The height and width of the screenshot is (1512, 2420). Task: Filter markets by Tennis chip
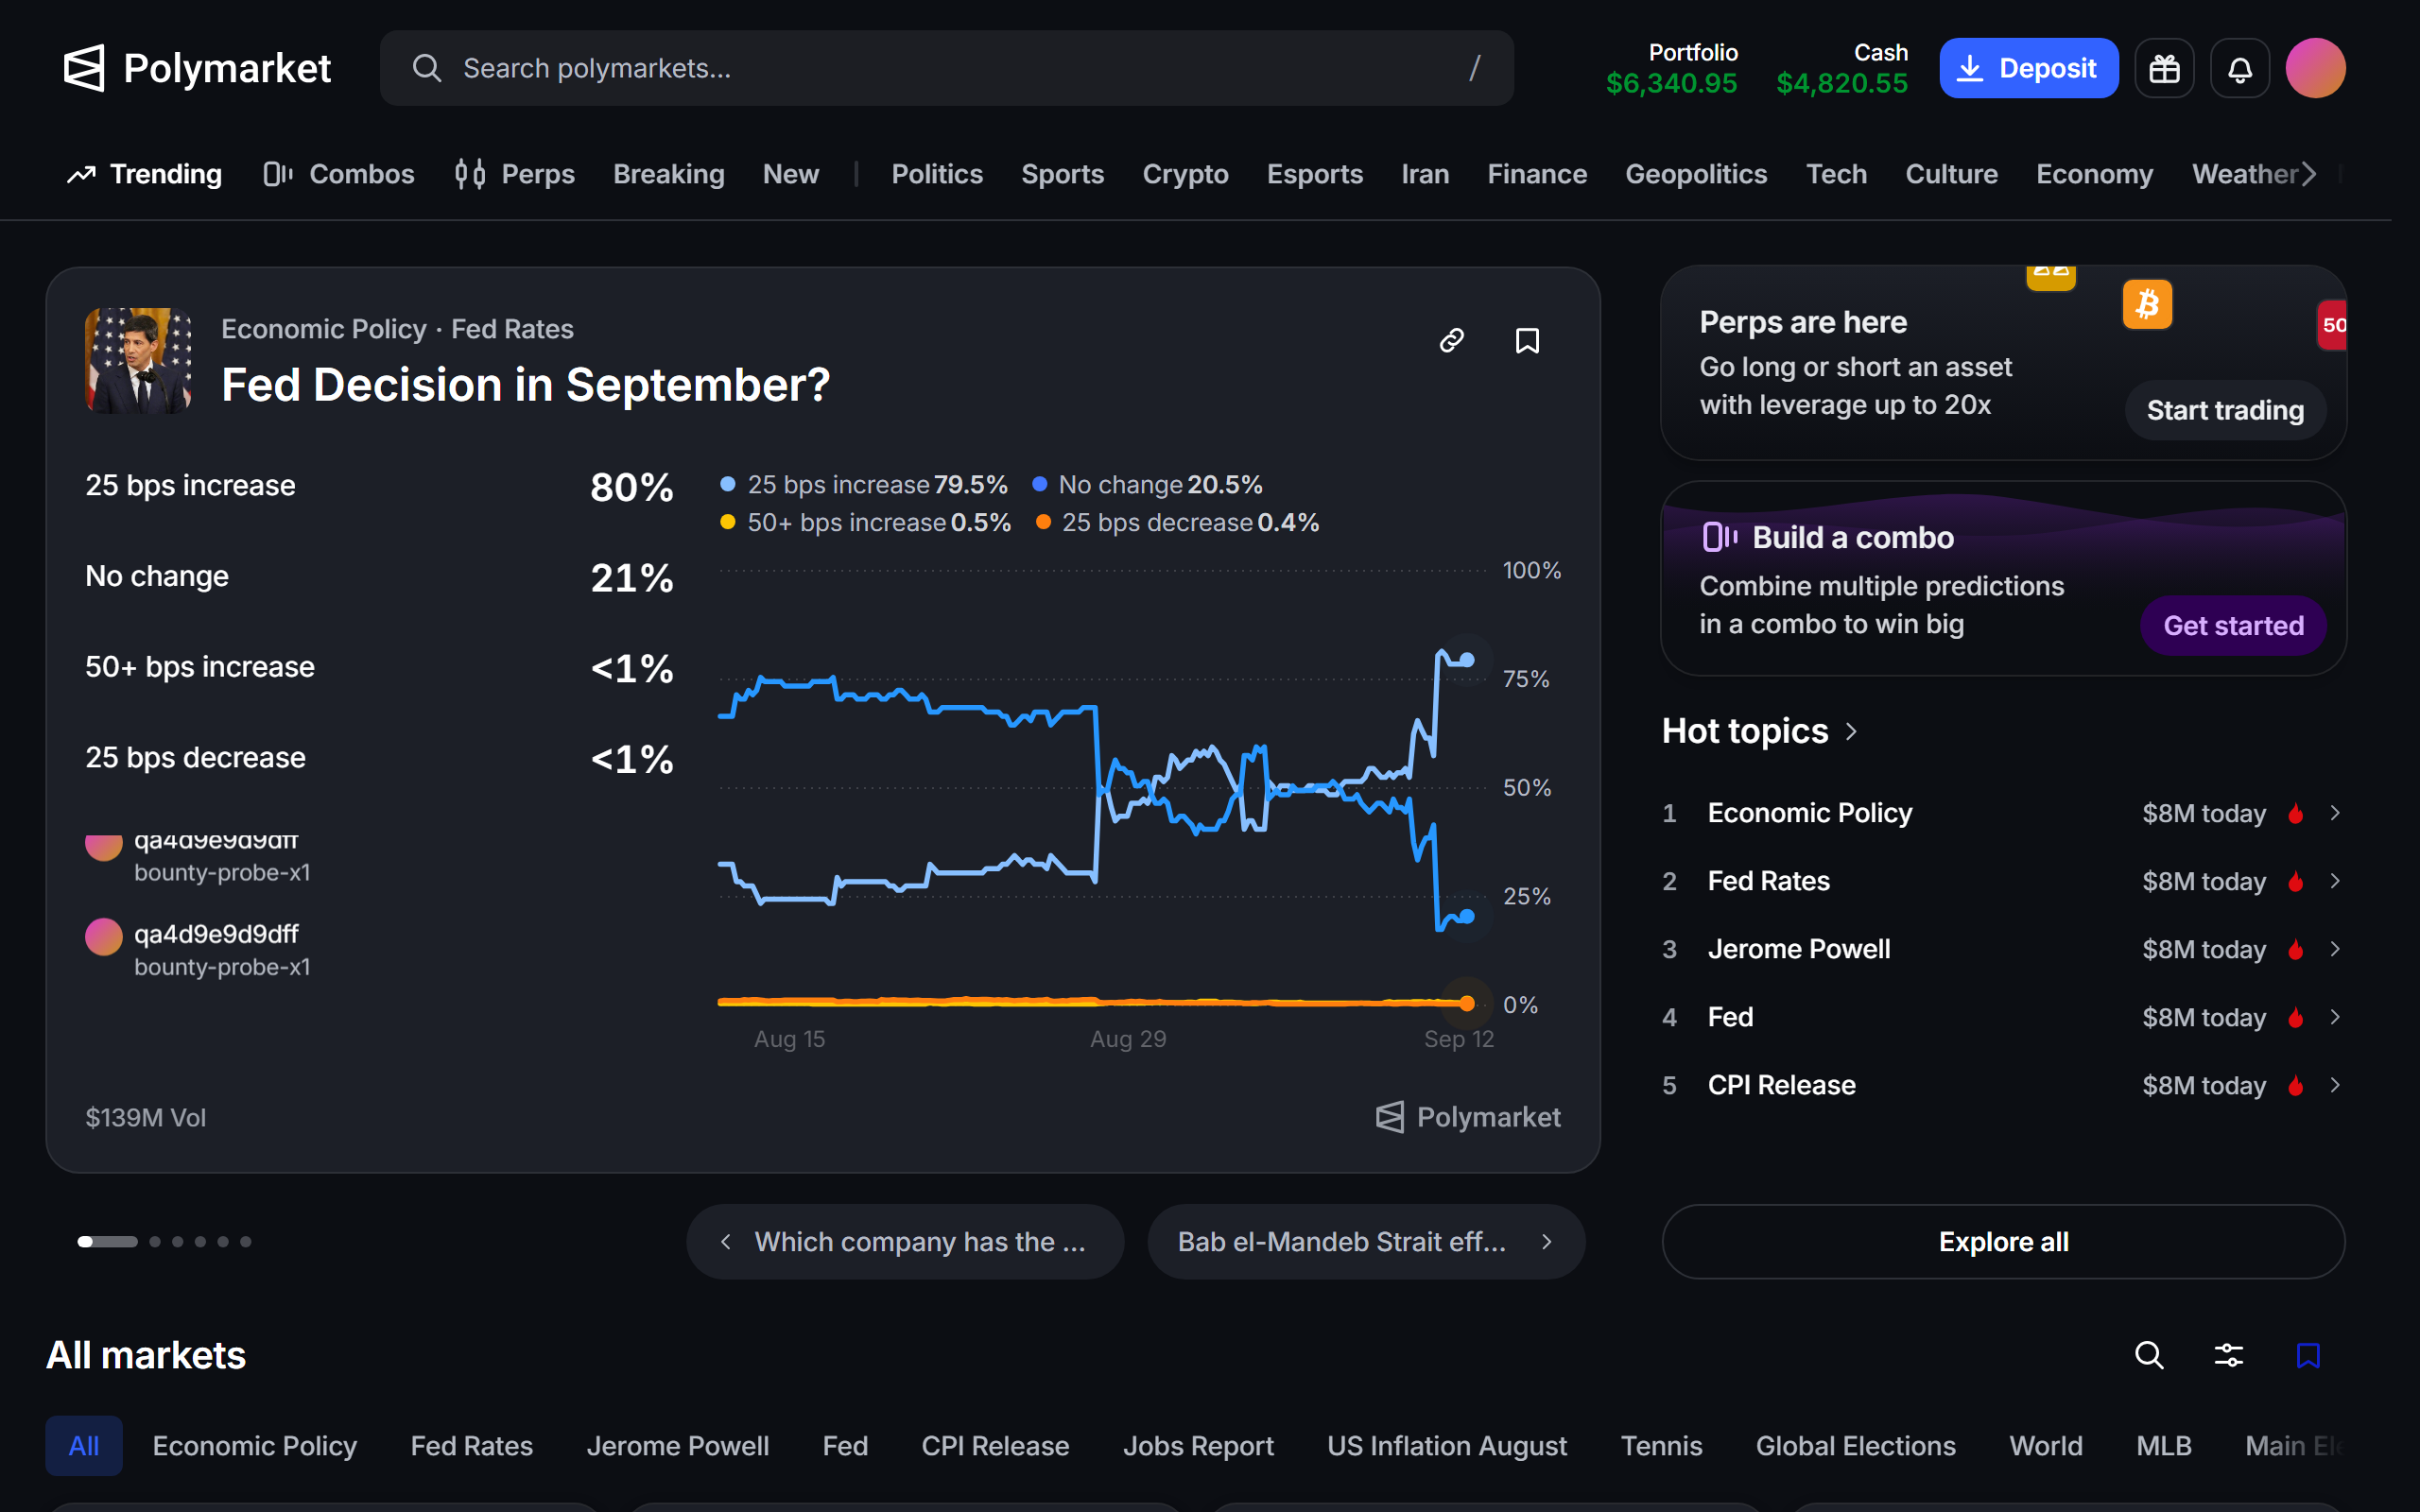click(x=1661, y=1445)
